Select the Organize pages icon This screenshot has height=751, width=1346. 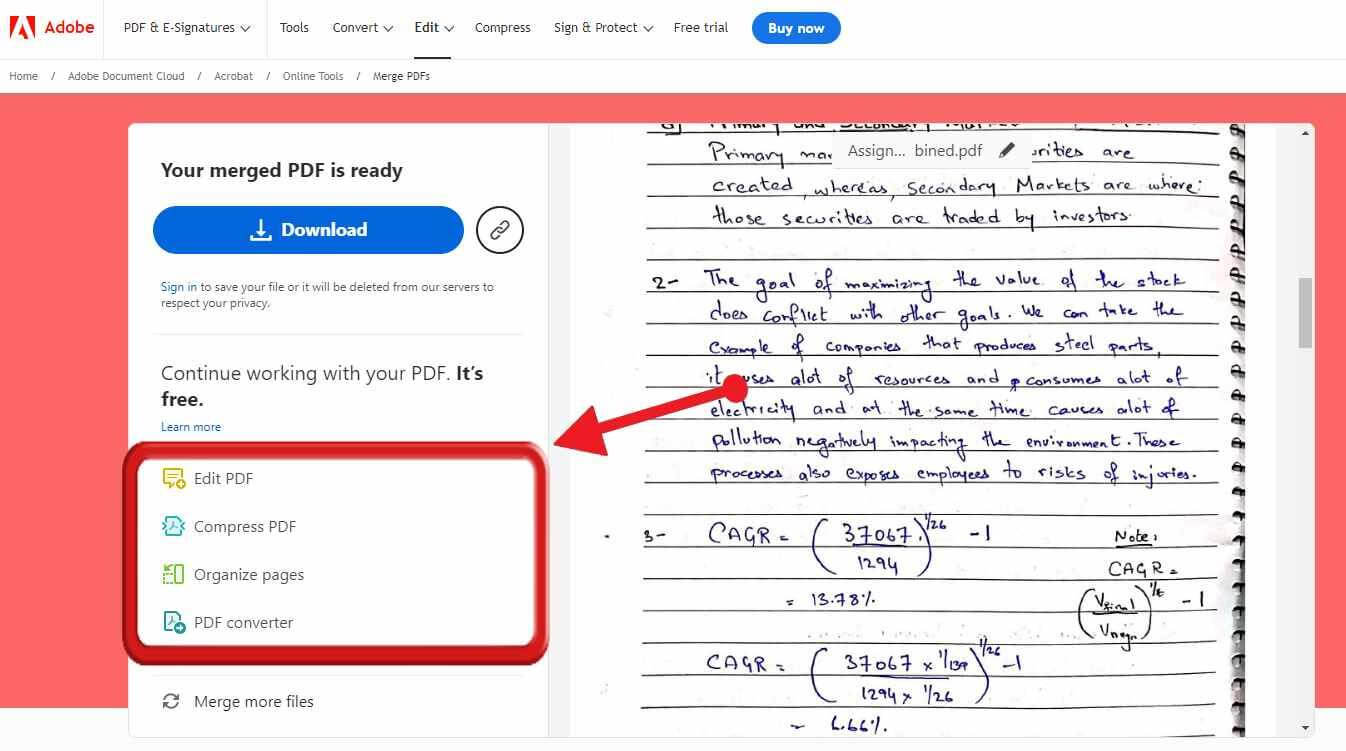point(174,574)
